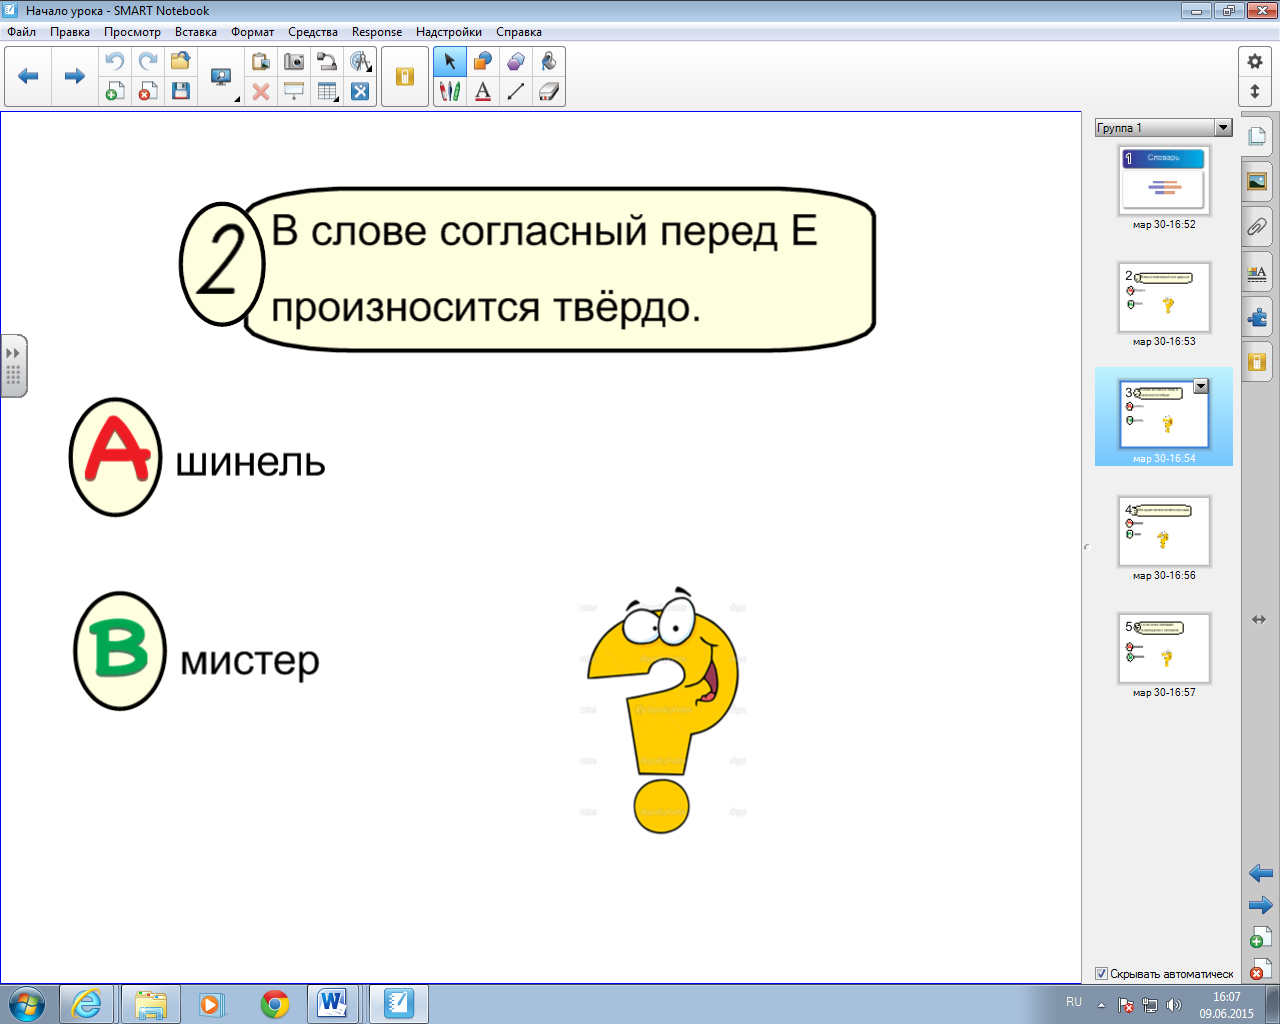Select the Fill paint bucket tool
Viewport: 1280px width, 1024px height.
[x=548, y=62]
